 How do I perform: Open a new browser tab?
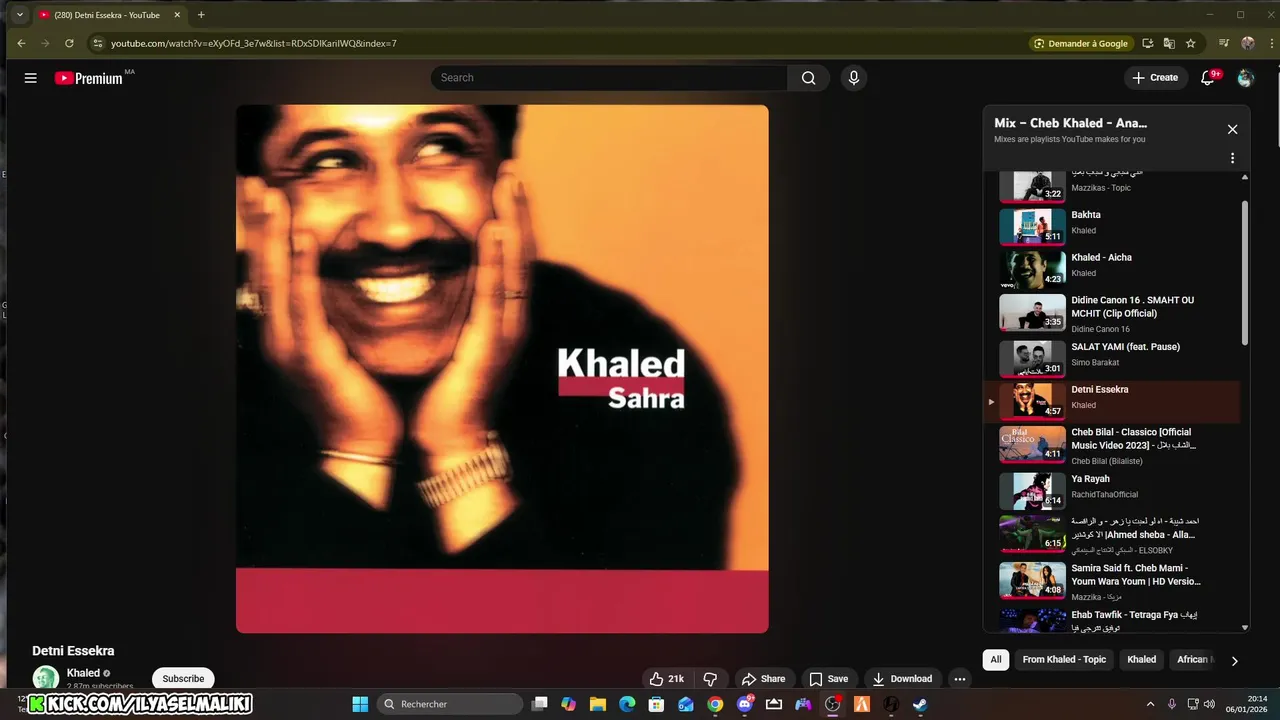point(201,15)
